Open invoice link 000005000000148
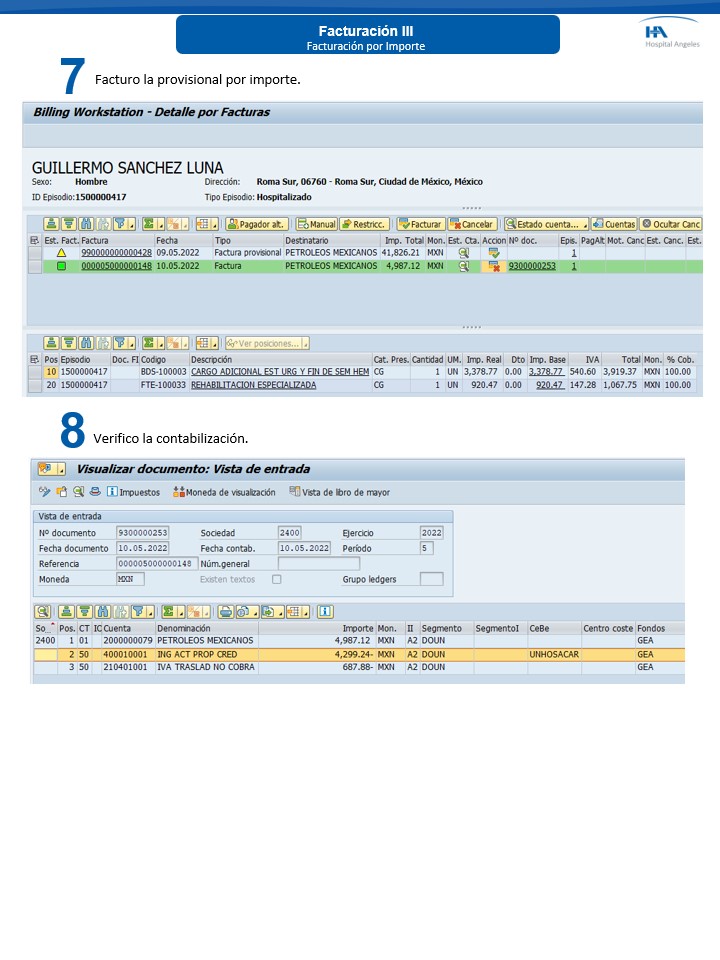The height and width of the screenshot is (960, 720). click(116, 267)
